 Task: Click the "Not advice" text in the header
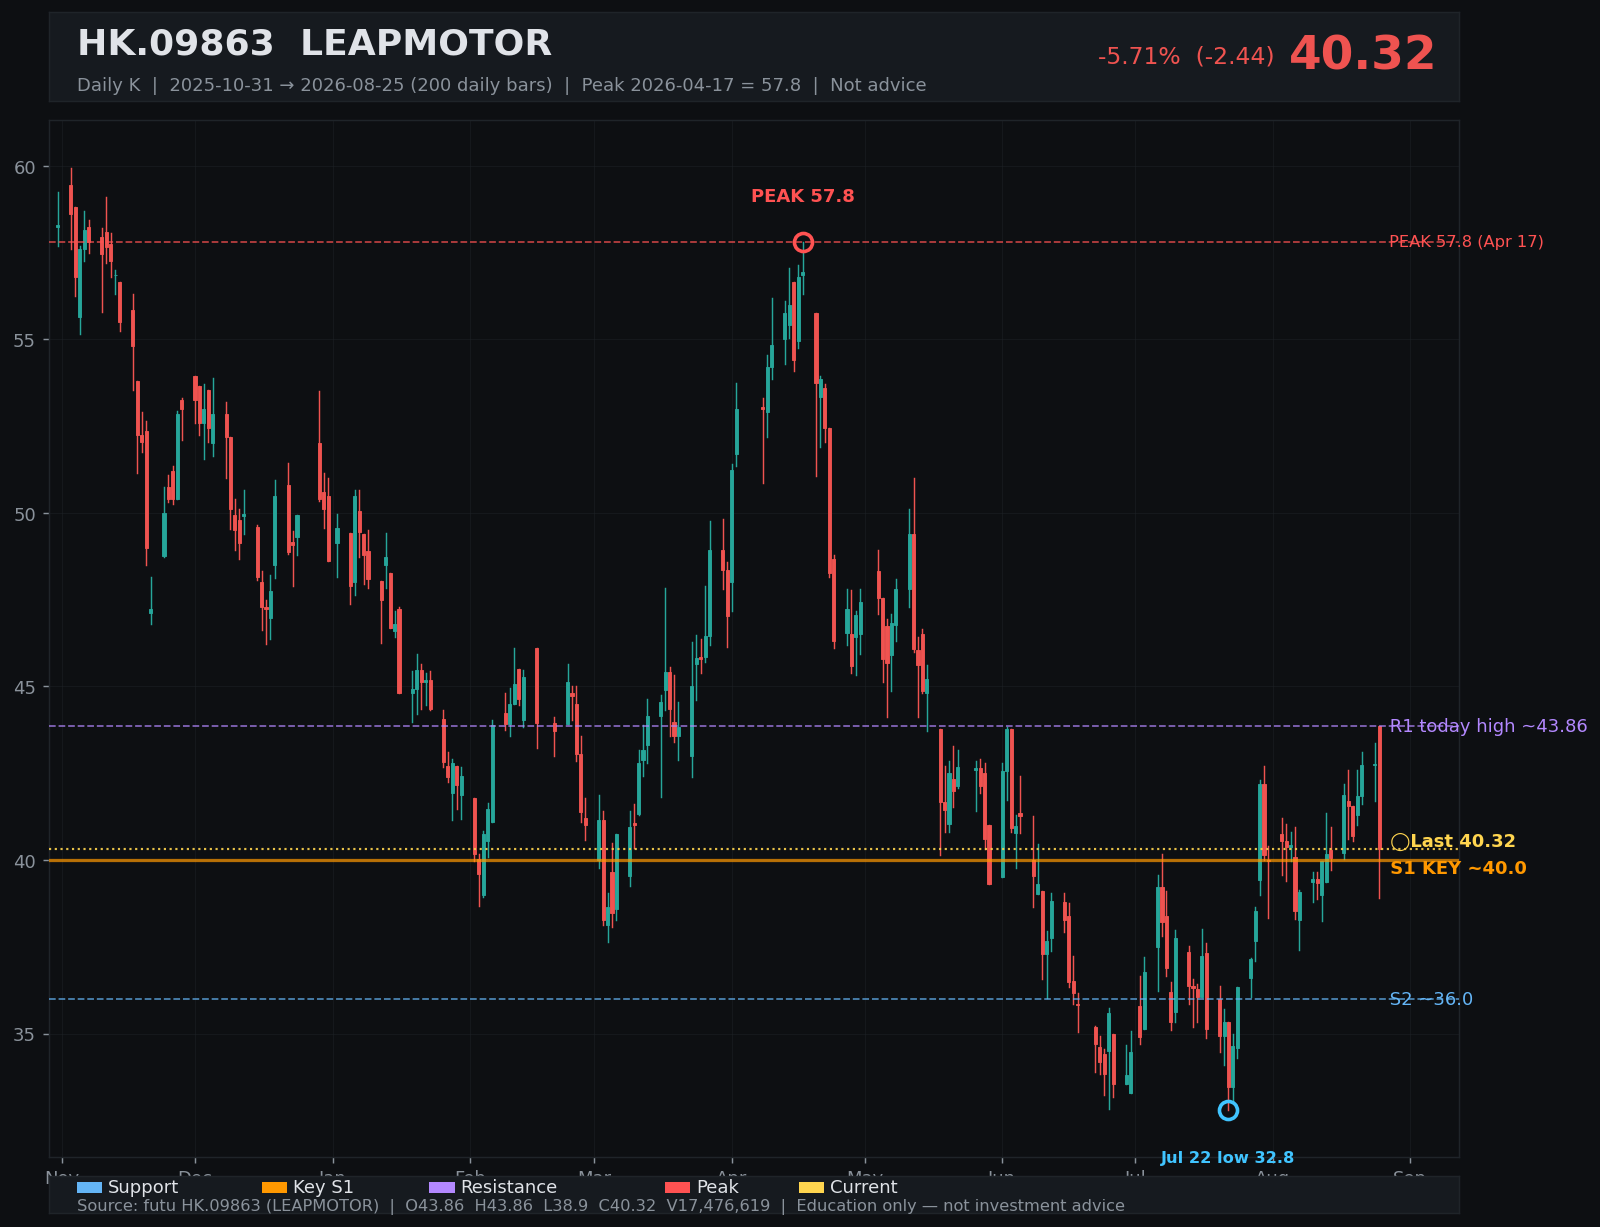pyautogui.click(x=878, y=85)
